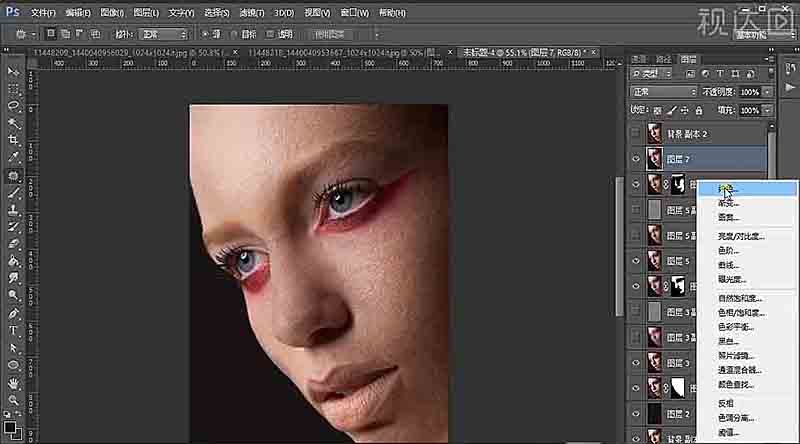Image resolution: width=800 pixels, height=444 pixels.
Task: Select the Pen tool
Action: [13, 313]
